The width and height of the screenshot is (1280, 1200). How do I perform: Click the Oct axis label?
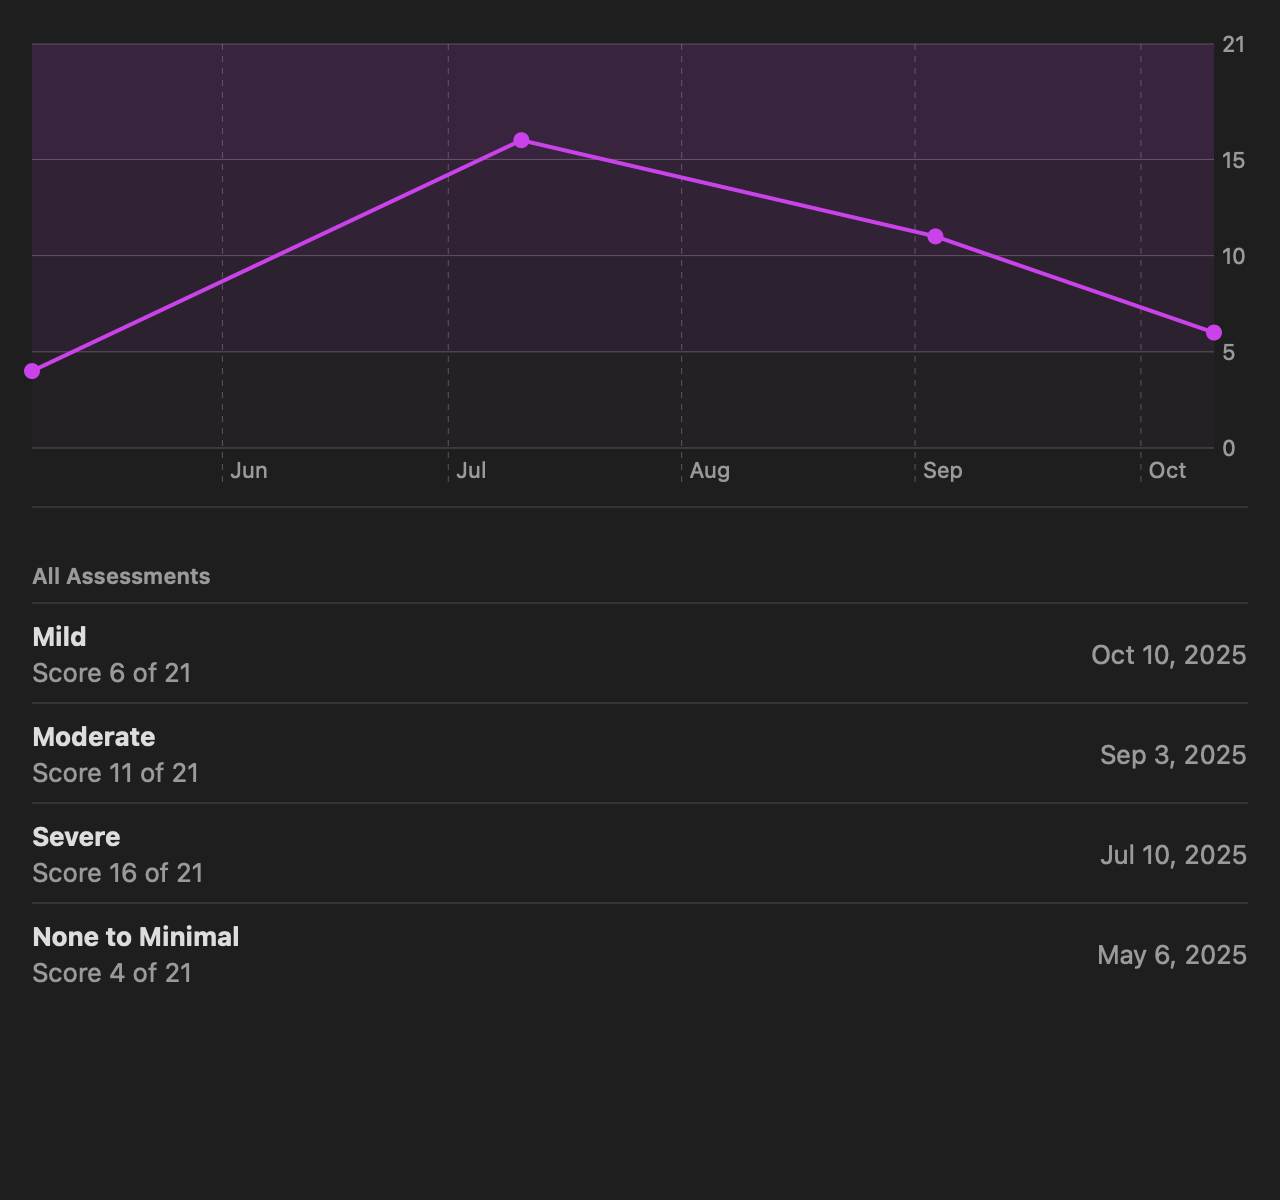click(1168, 470)
